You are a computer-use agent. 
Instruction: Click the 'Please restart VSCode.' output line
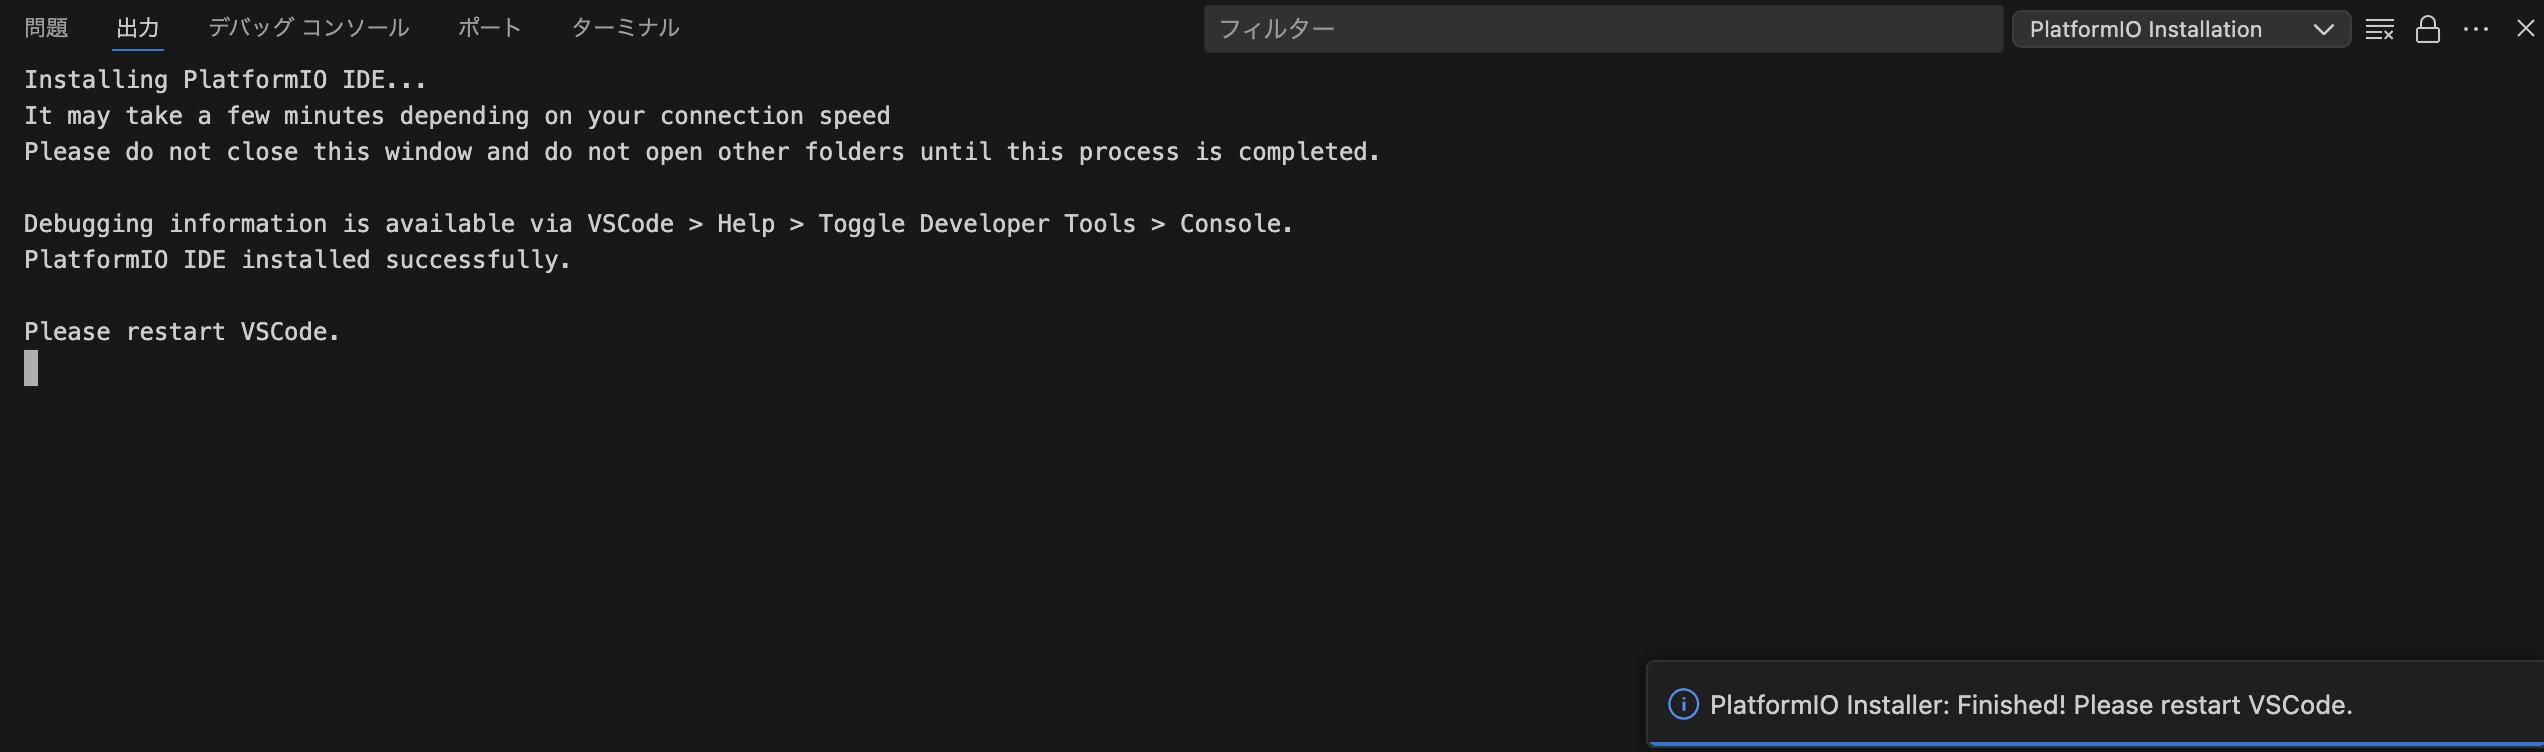pyautogui.click(x=182, y=331)
